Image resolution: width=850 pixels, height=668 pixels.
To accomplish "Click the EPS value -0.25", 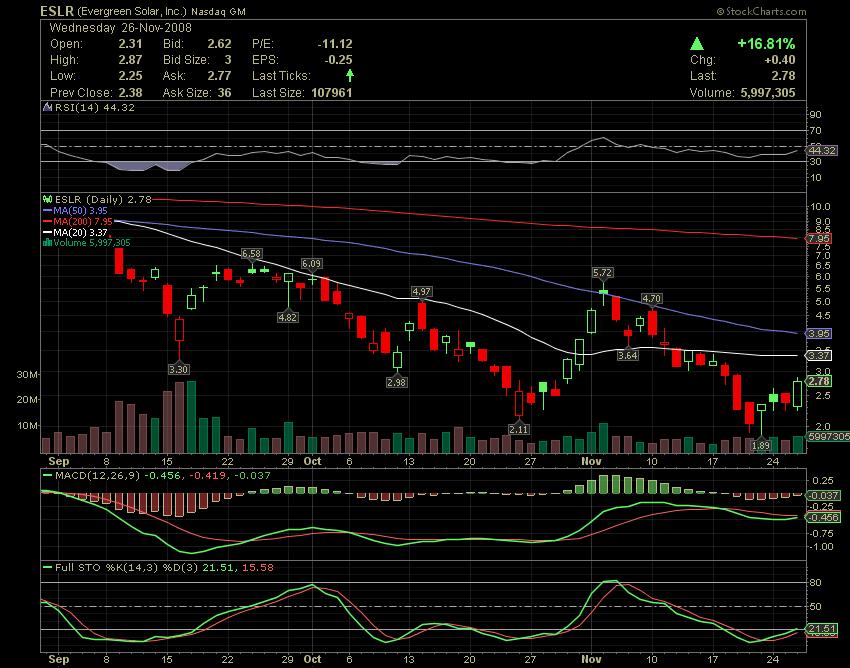I will (338, 60).
